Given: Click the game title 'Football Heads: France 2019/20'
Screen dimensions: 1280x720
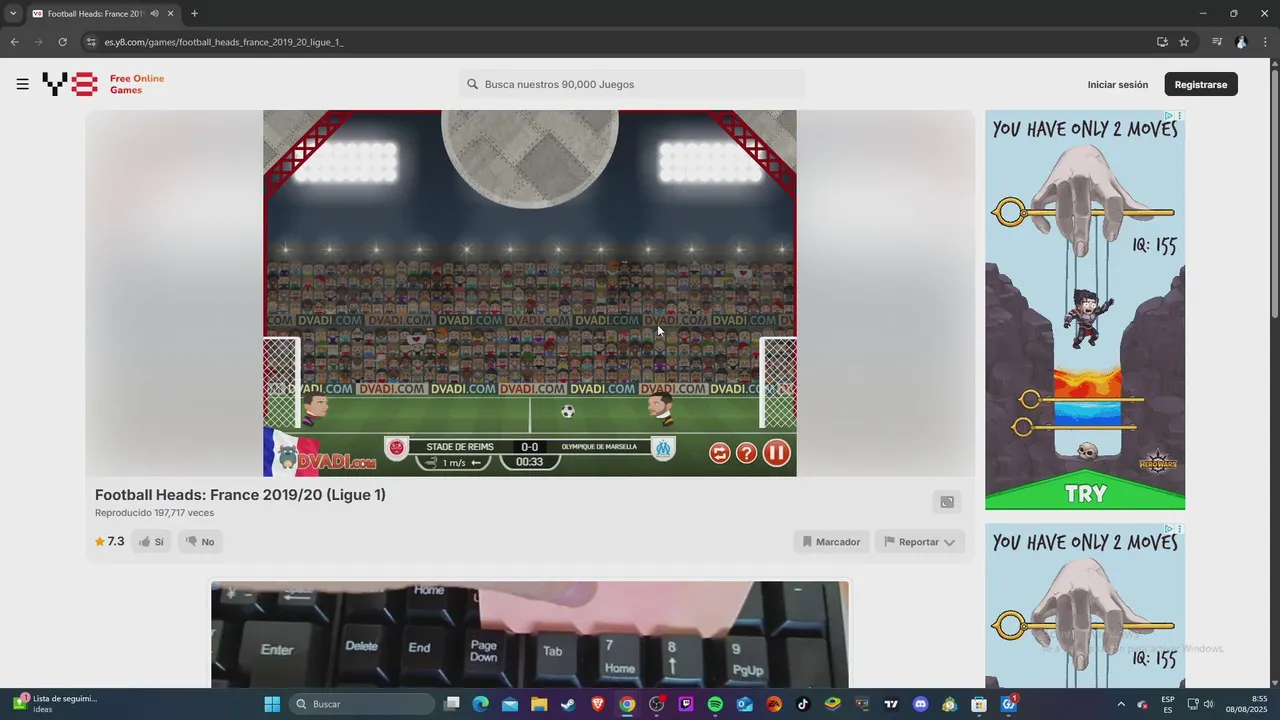Looking at the screenshot, I should tap(240, 495).
